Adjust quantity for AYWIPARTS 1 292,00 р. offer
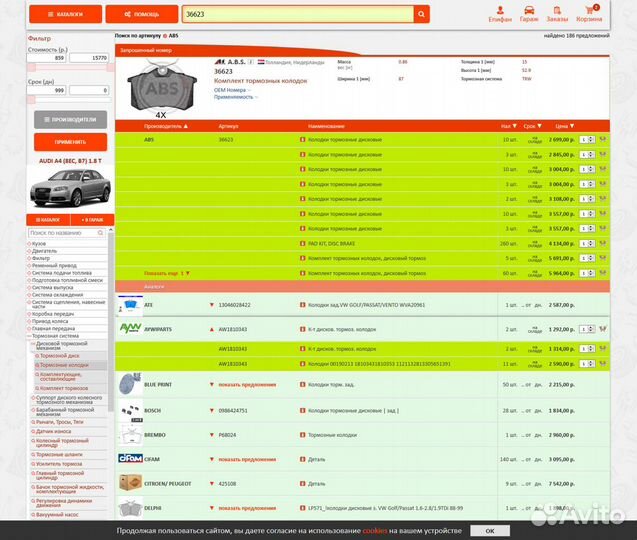 coord(587,329)
